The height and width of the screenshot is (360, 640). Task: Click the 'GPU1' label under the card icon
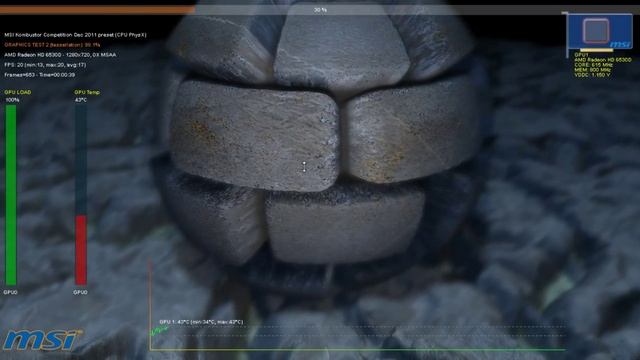coord(581,55)
